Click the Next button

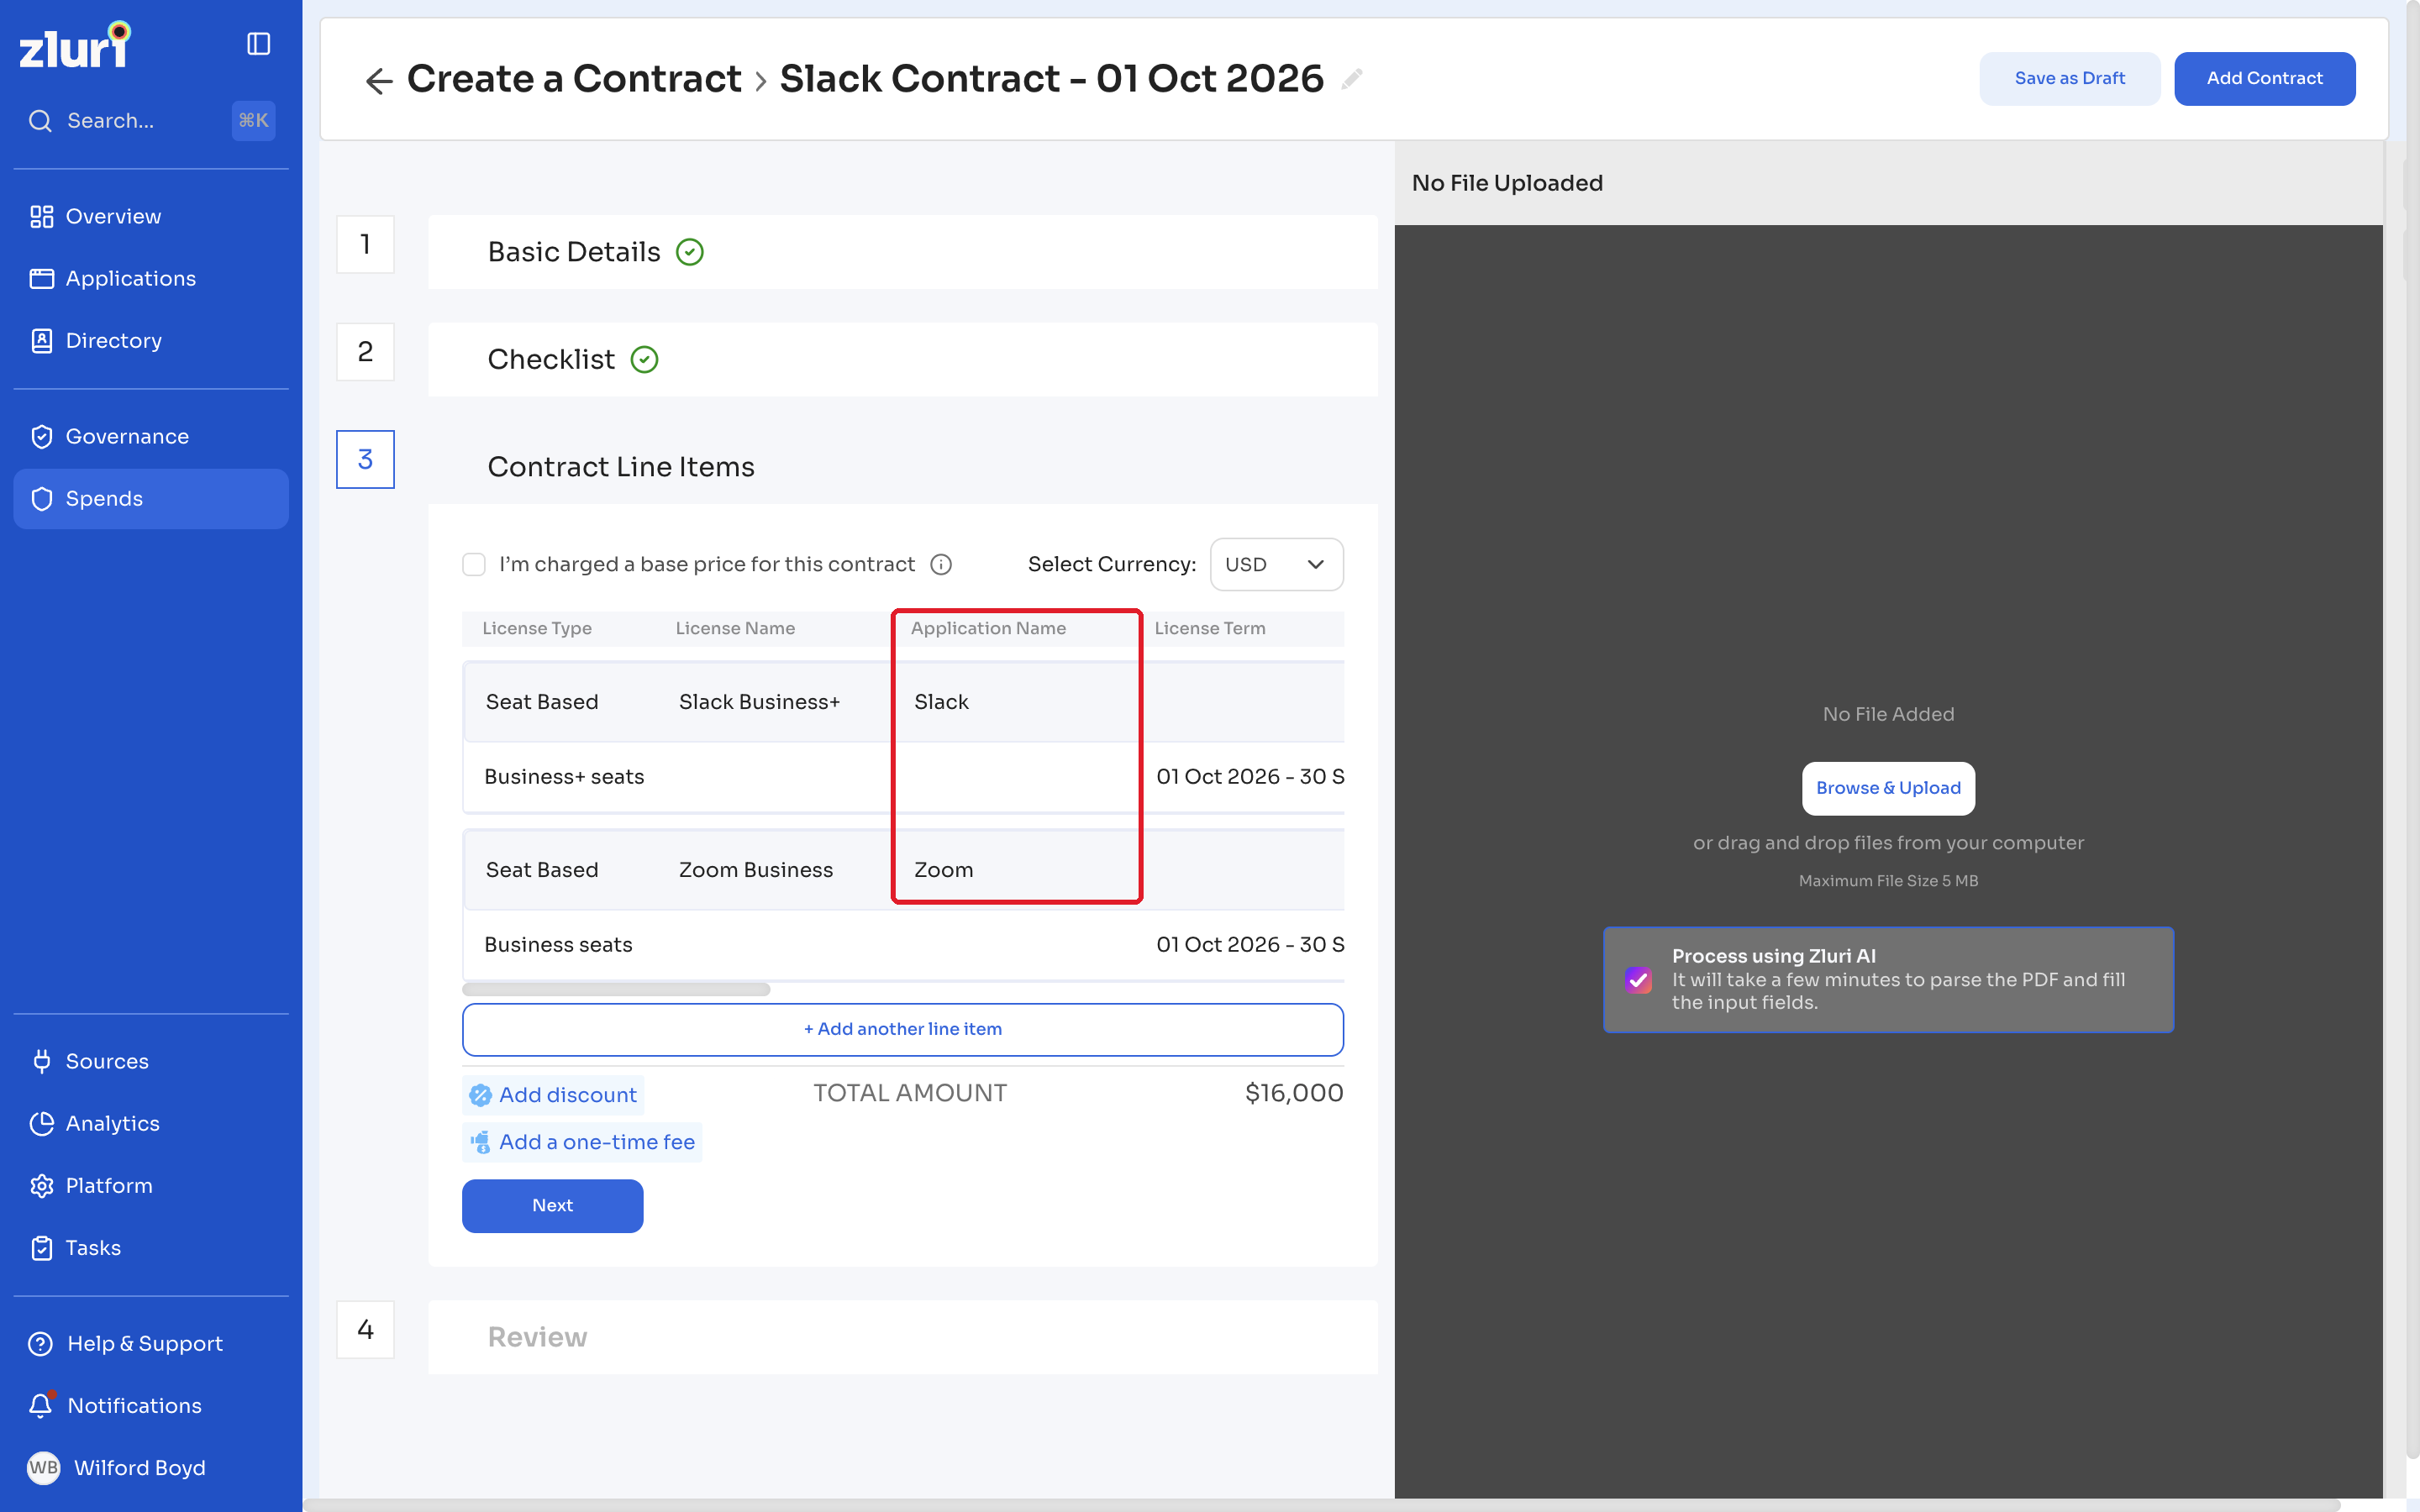[x=552, y=1206]
